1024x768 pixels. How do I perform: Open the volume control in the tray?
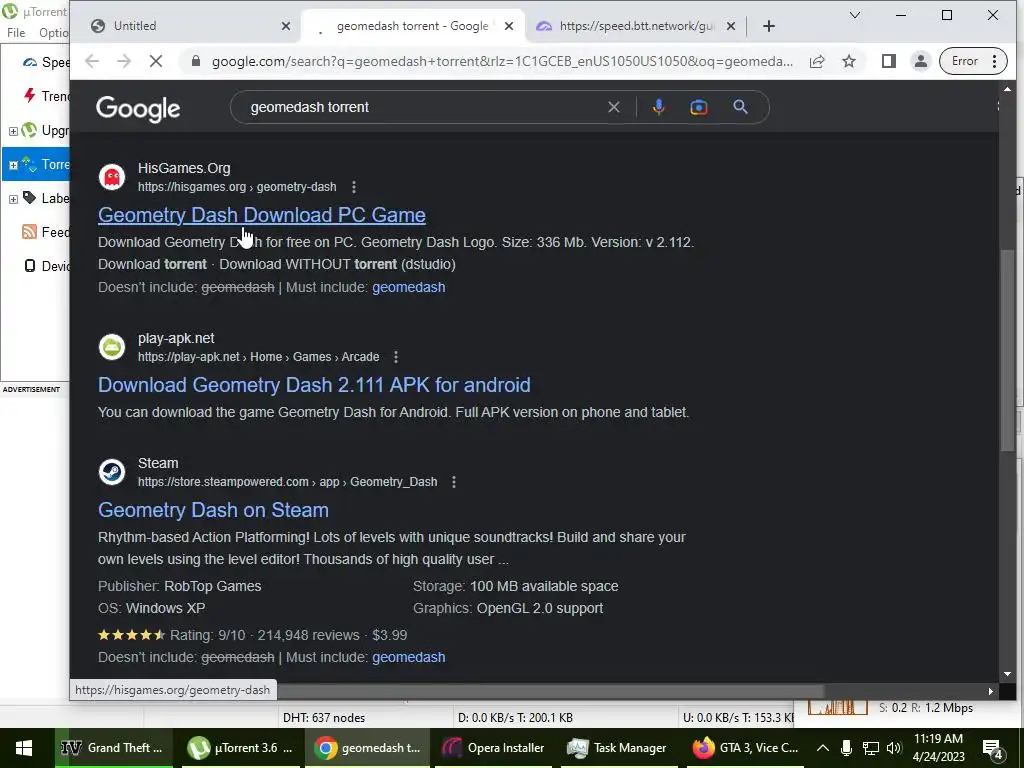tap(894, 748)
